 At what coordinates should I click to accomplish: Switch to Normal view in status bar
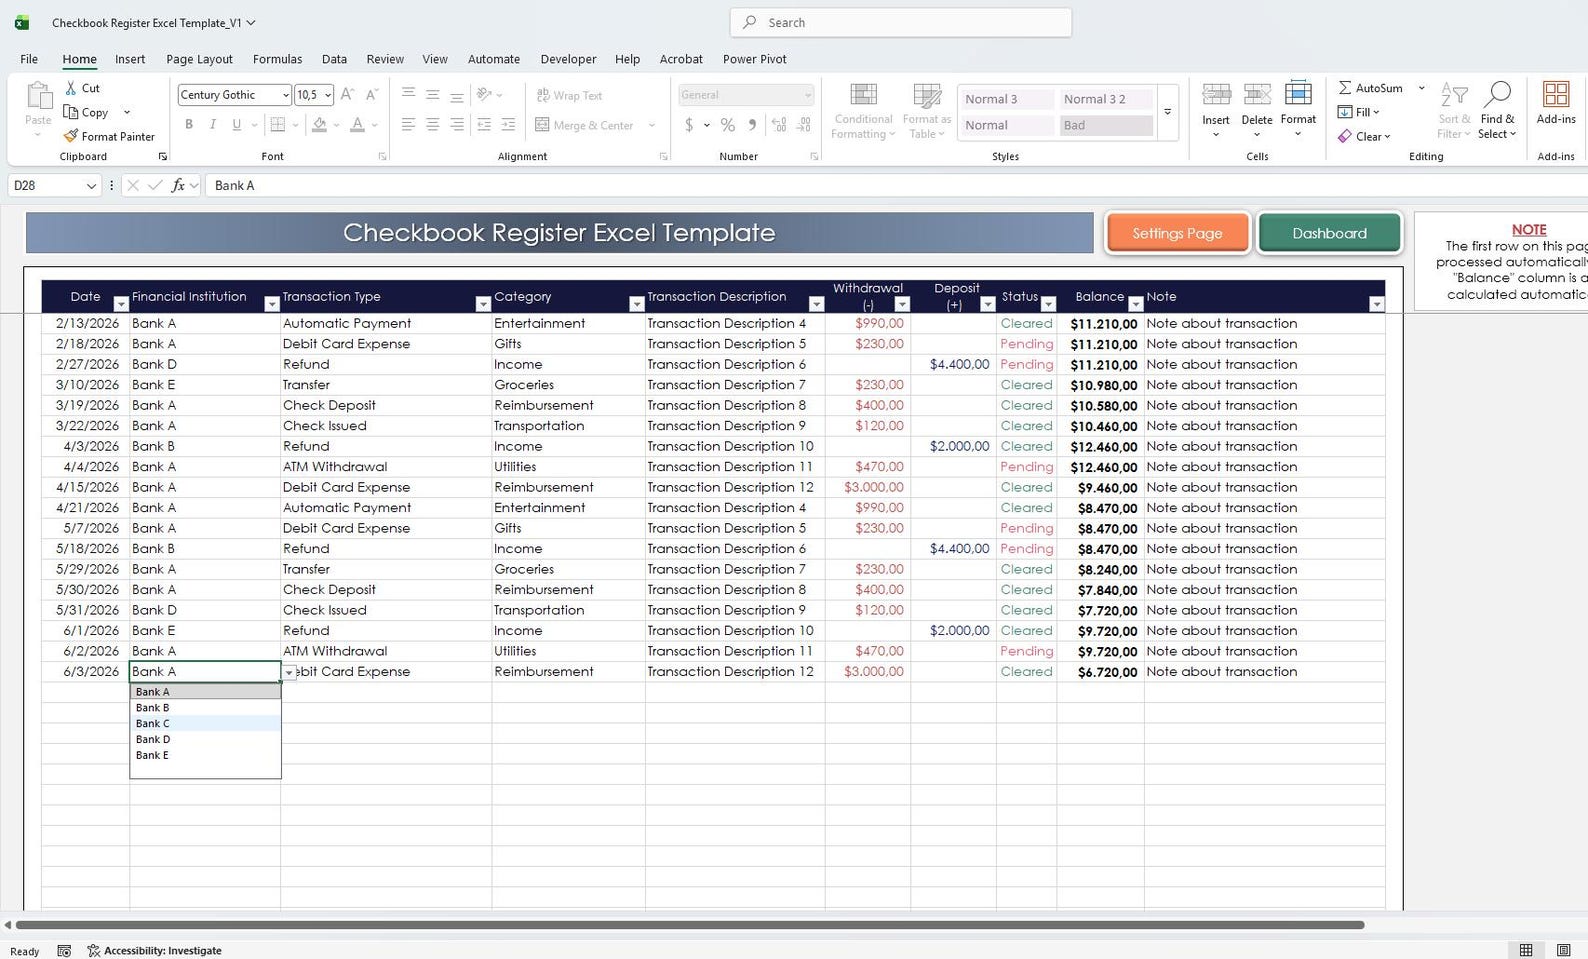(x=1526, y=950)
